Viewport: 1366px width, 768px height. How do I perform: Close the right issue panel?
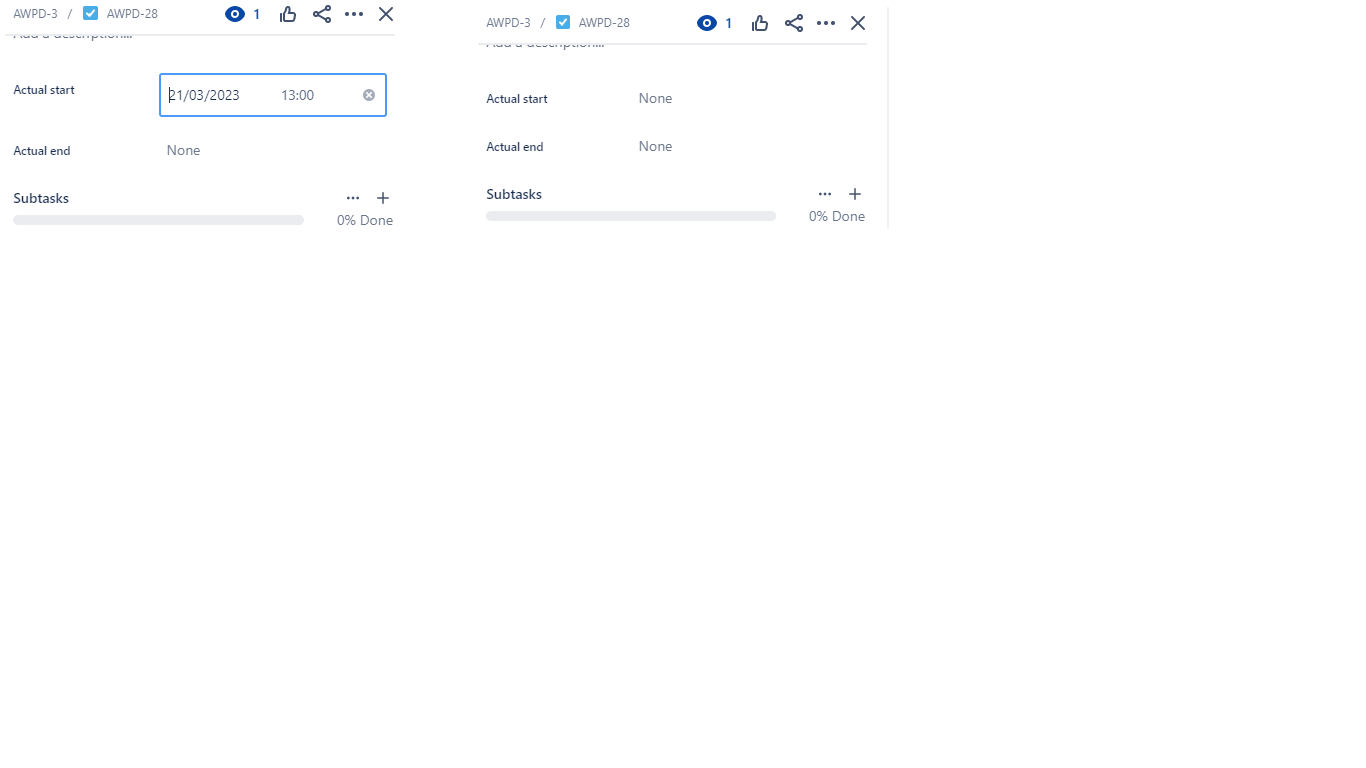pyautogui.click(x=858, y=23)
